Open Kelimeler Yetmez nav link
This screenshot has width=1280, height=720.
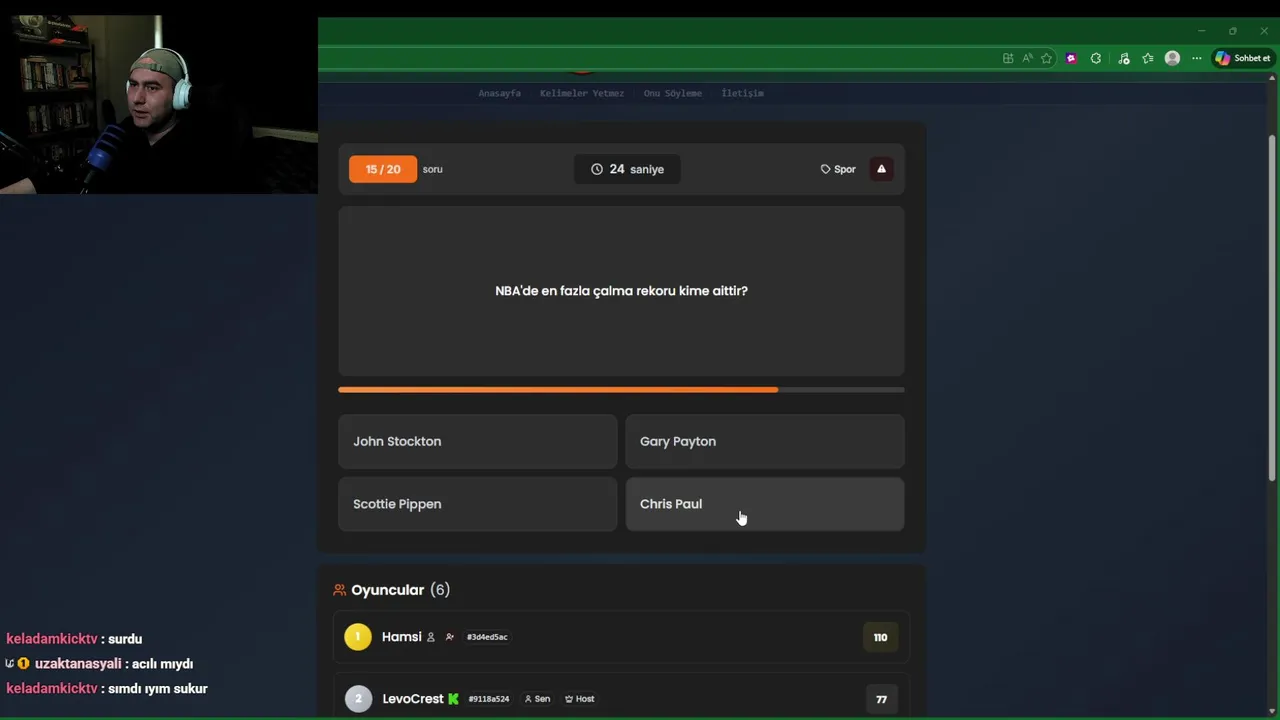[582, 93]
